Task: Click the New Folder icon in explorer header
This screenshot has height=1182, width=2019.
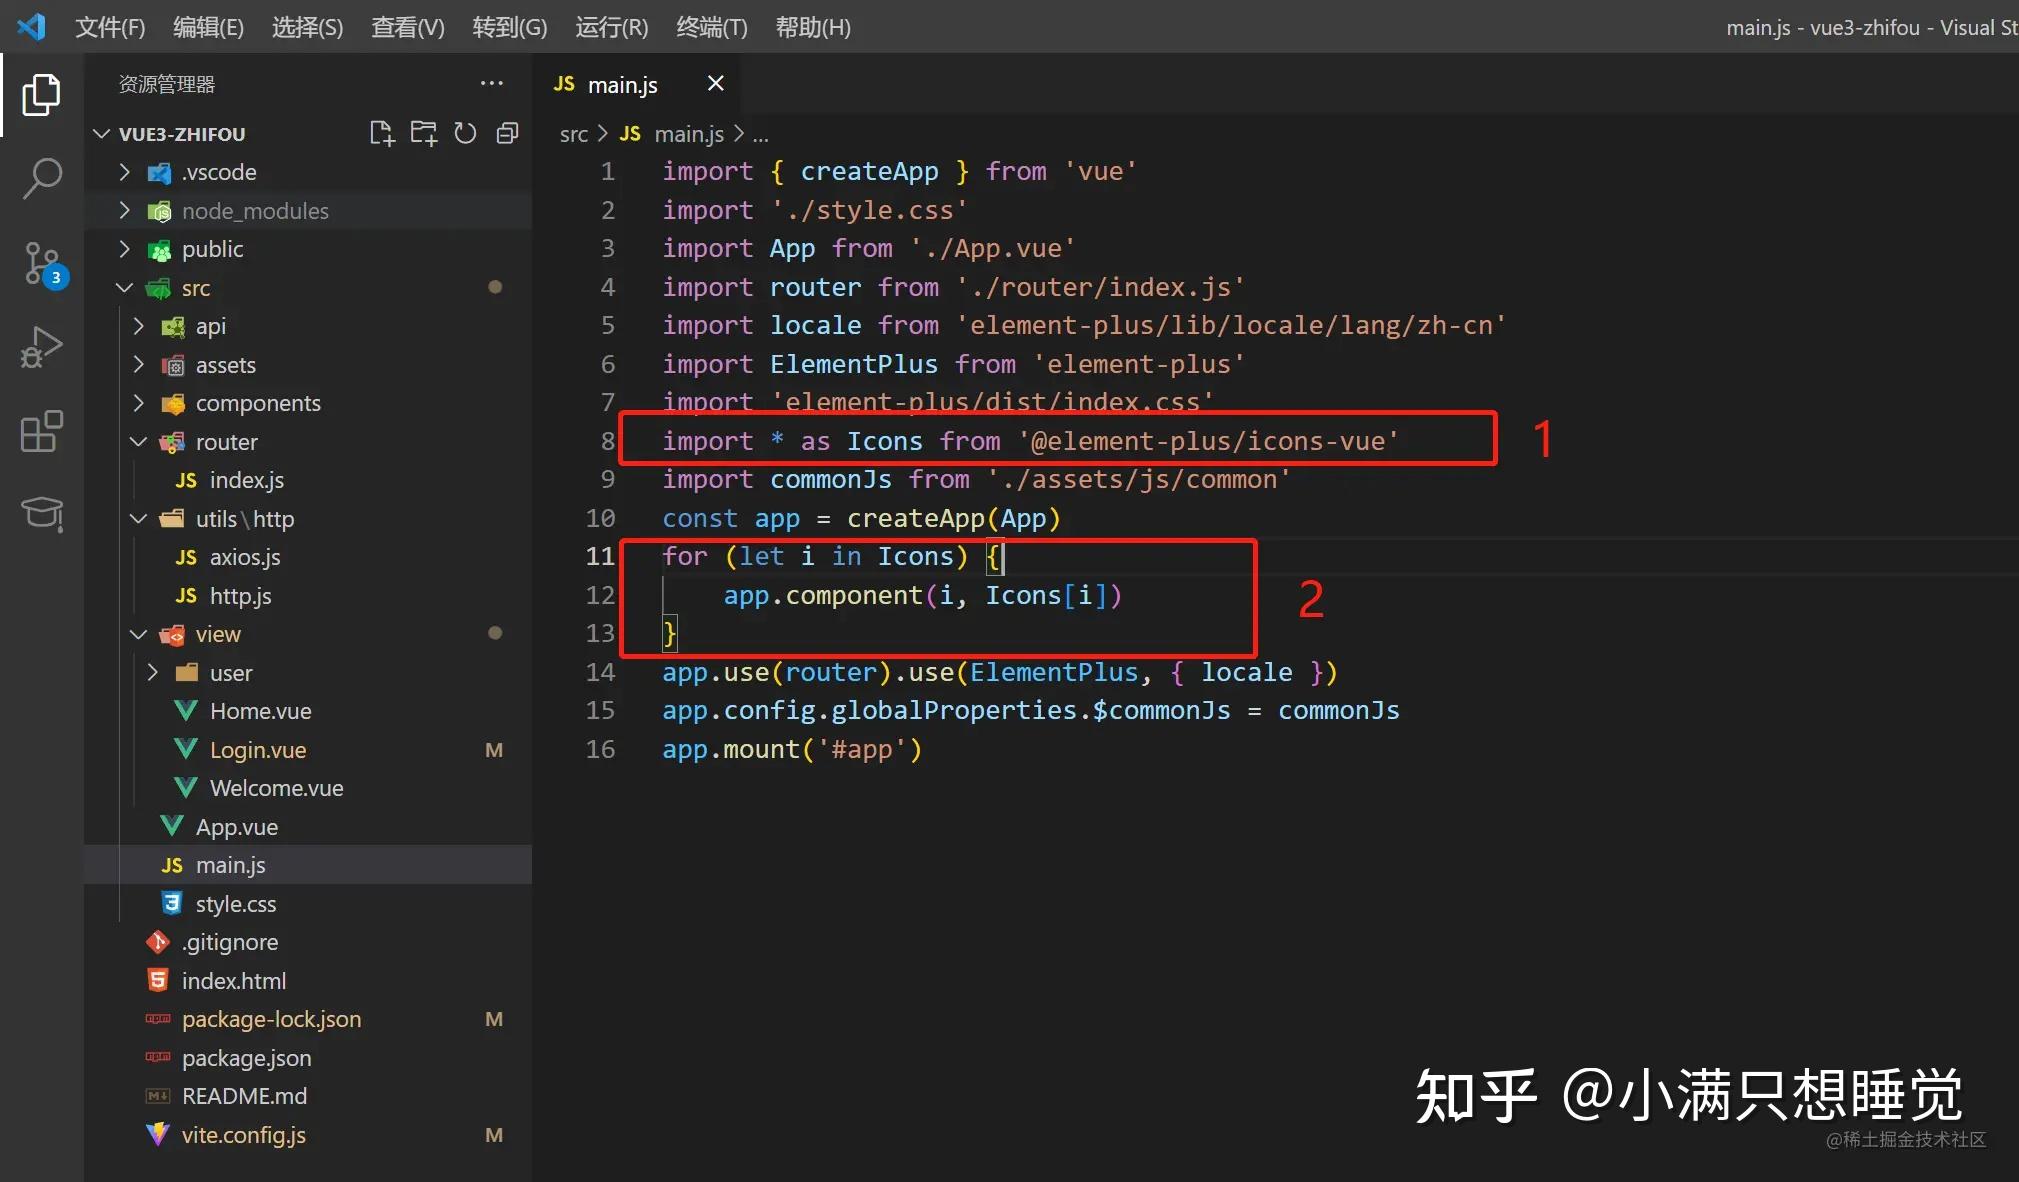Action: 424,133
